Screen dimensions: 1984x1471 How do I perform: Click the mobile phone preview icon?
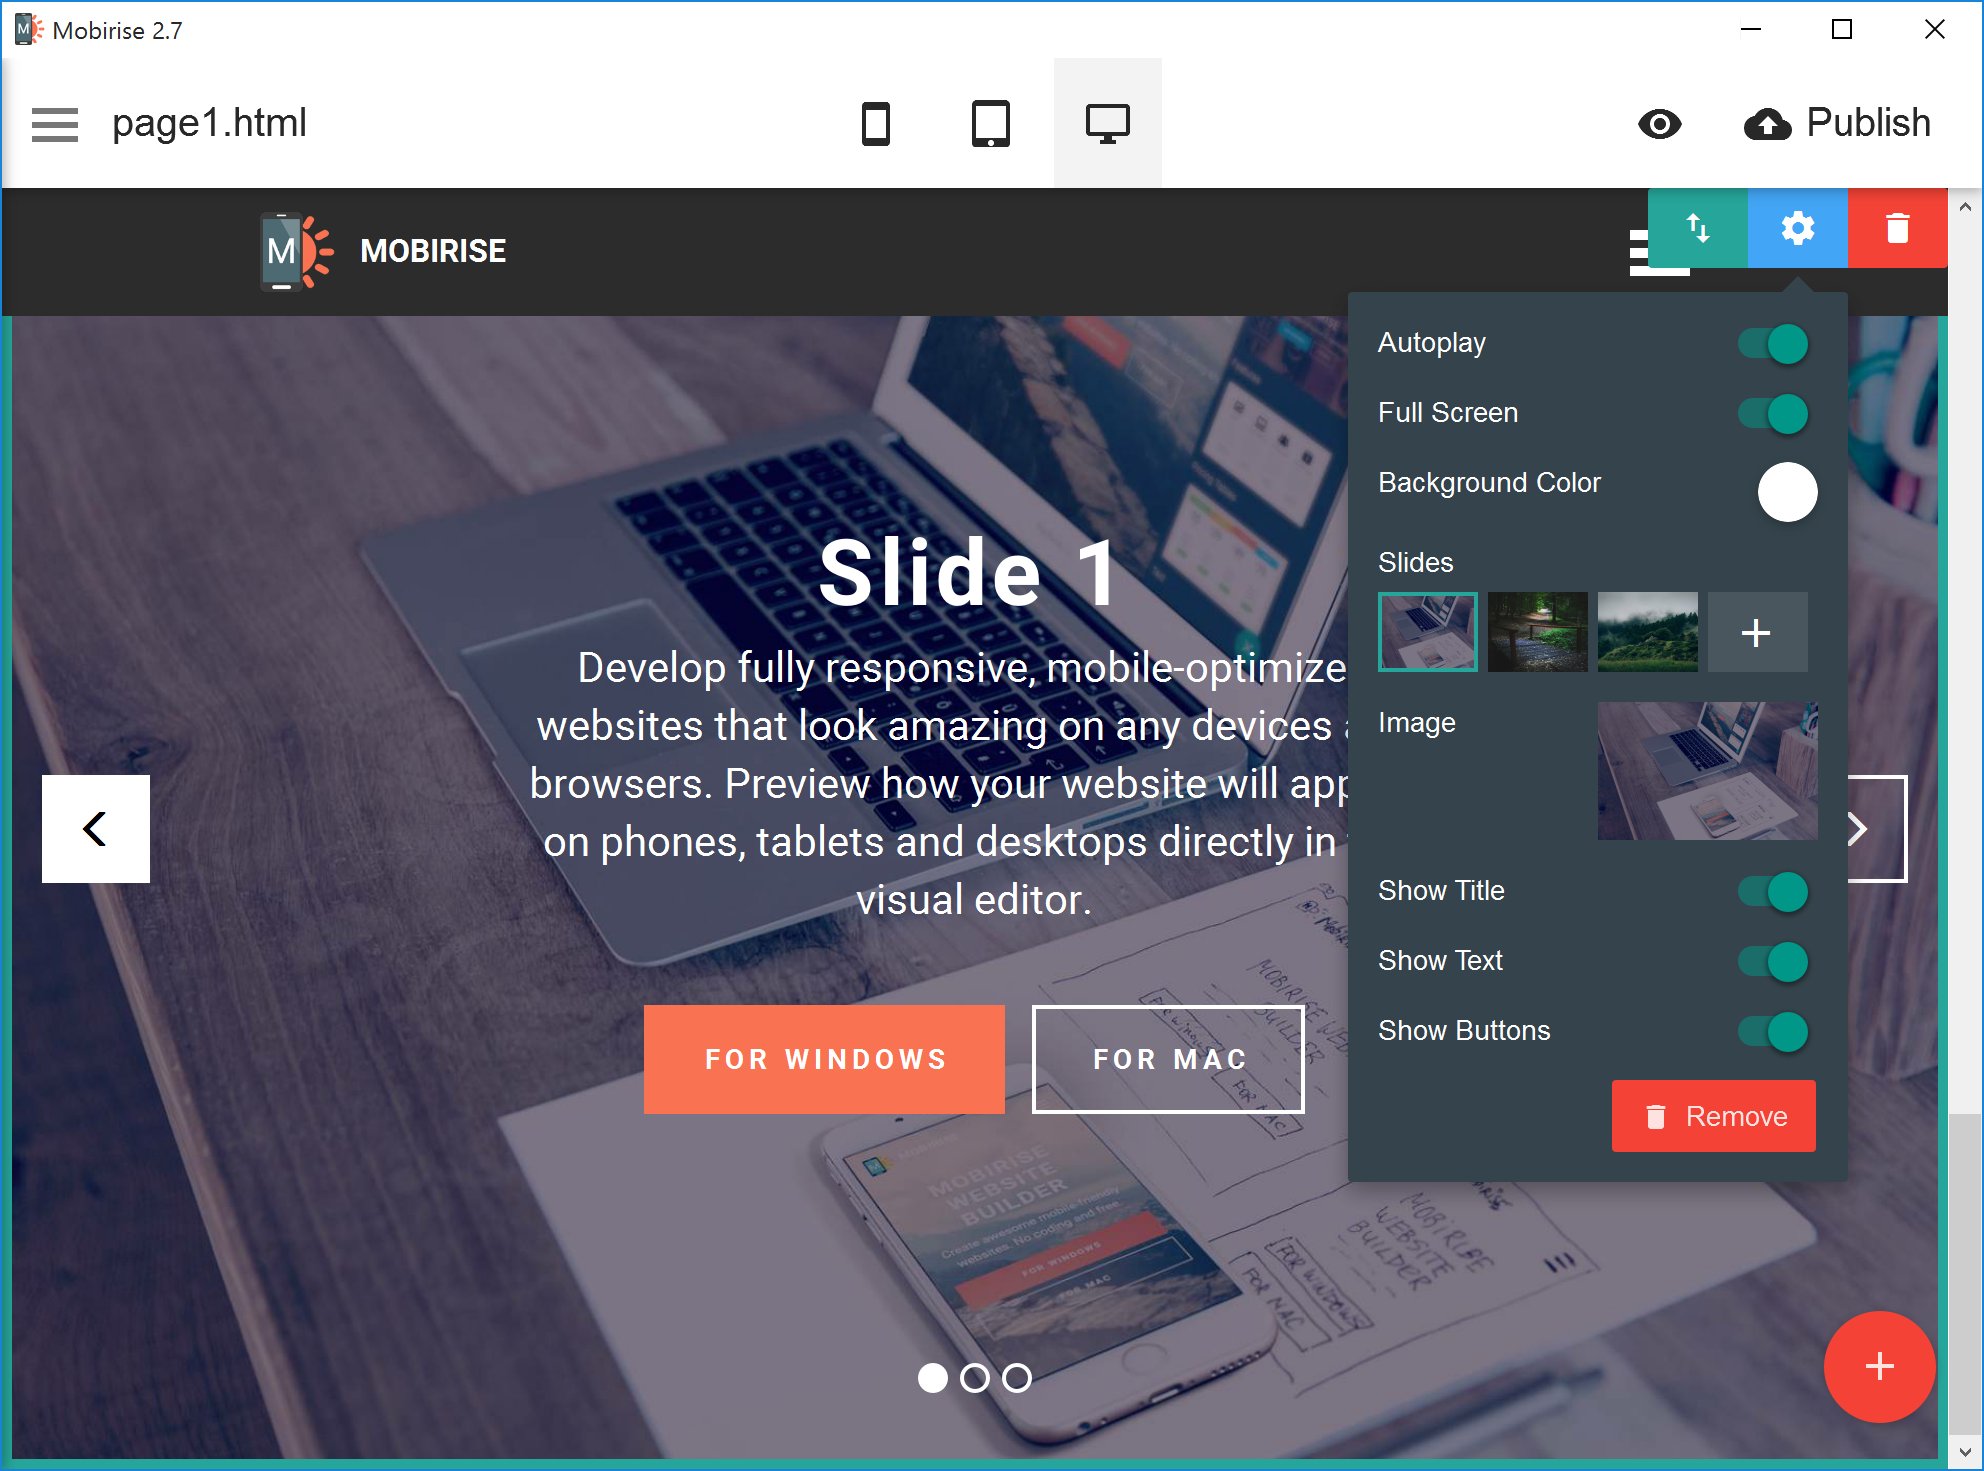[878, 124]
